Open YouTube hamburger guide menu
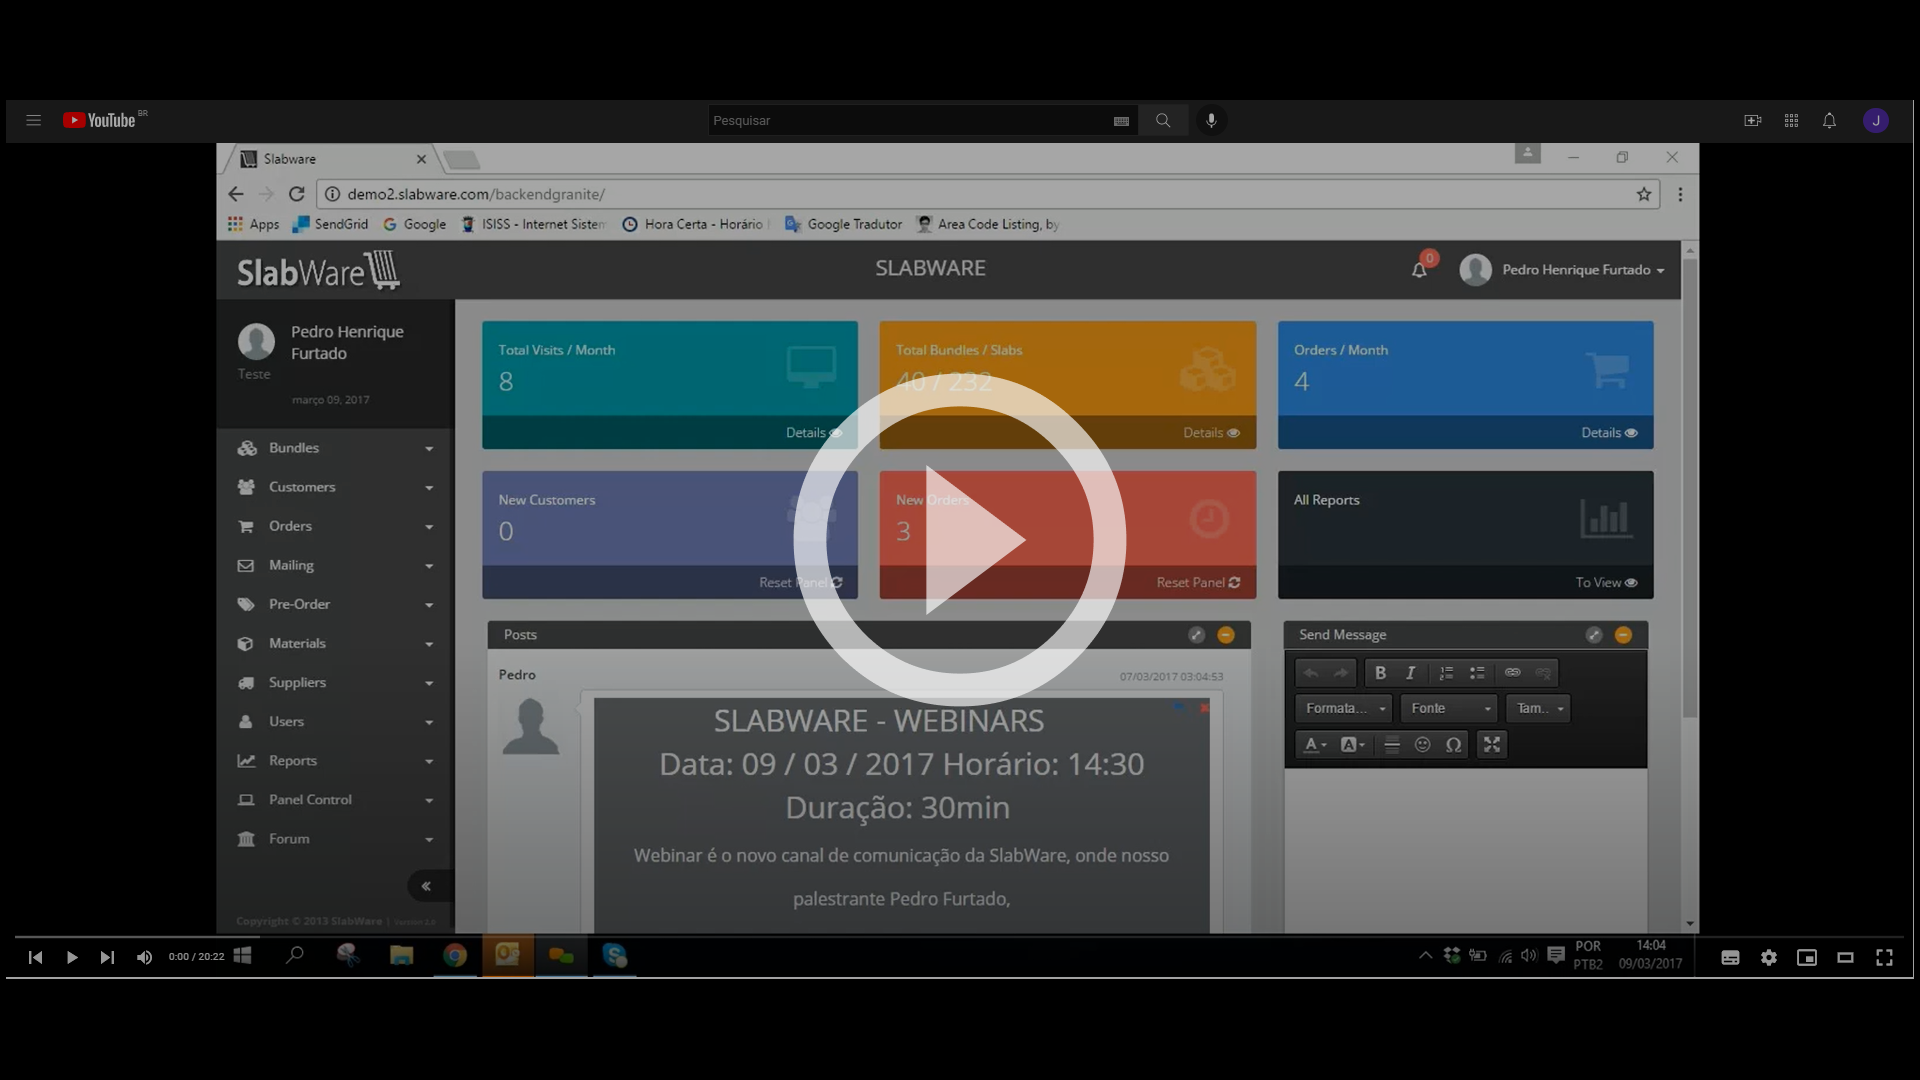 [x=33, y=120]
